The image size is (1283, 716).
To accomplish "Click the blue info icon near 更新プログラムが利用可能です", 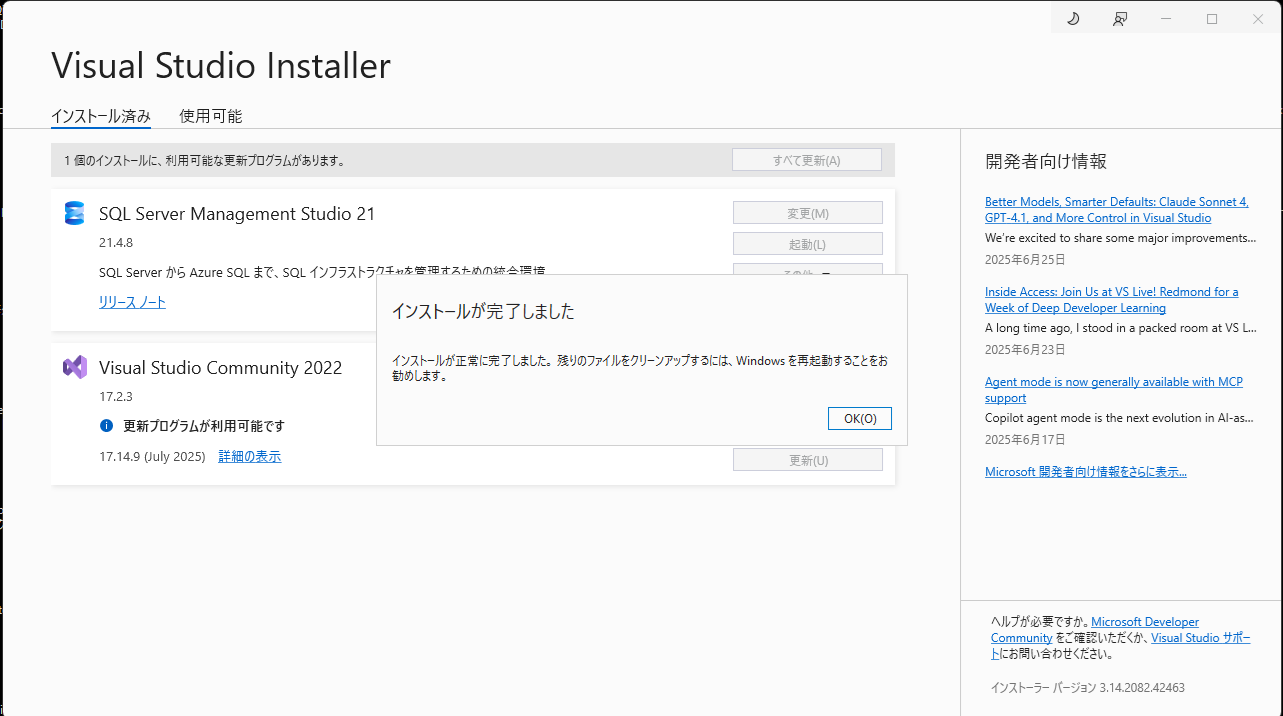I will pyautogui.click(x=107, y=426).
